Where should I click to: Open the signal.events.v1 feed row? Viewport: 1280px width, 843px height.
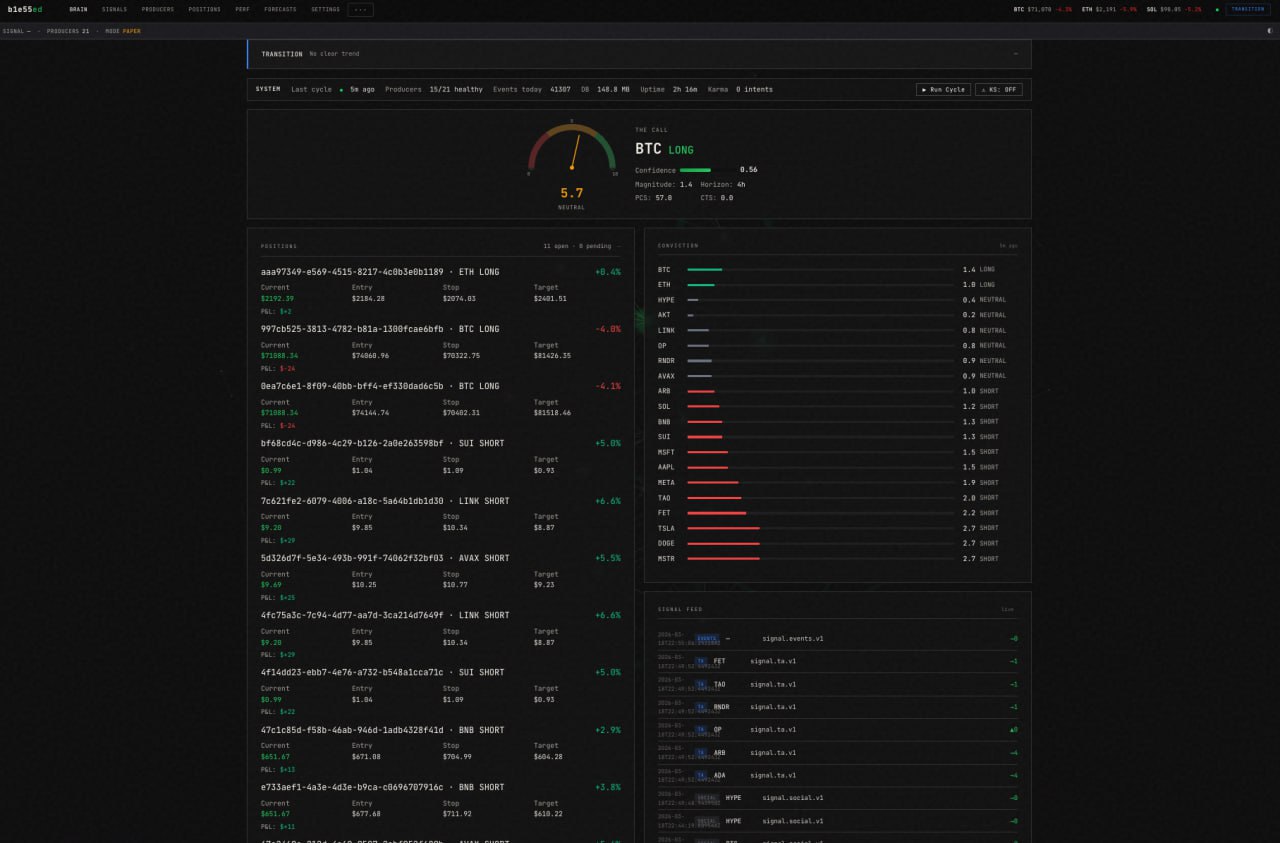coord(838,638)
